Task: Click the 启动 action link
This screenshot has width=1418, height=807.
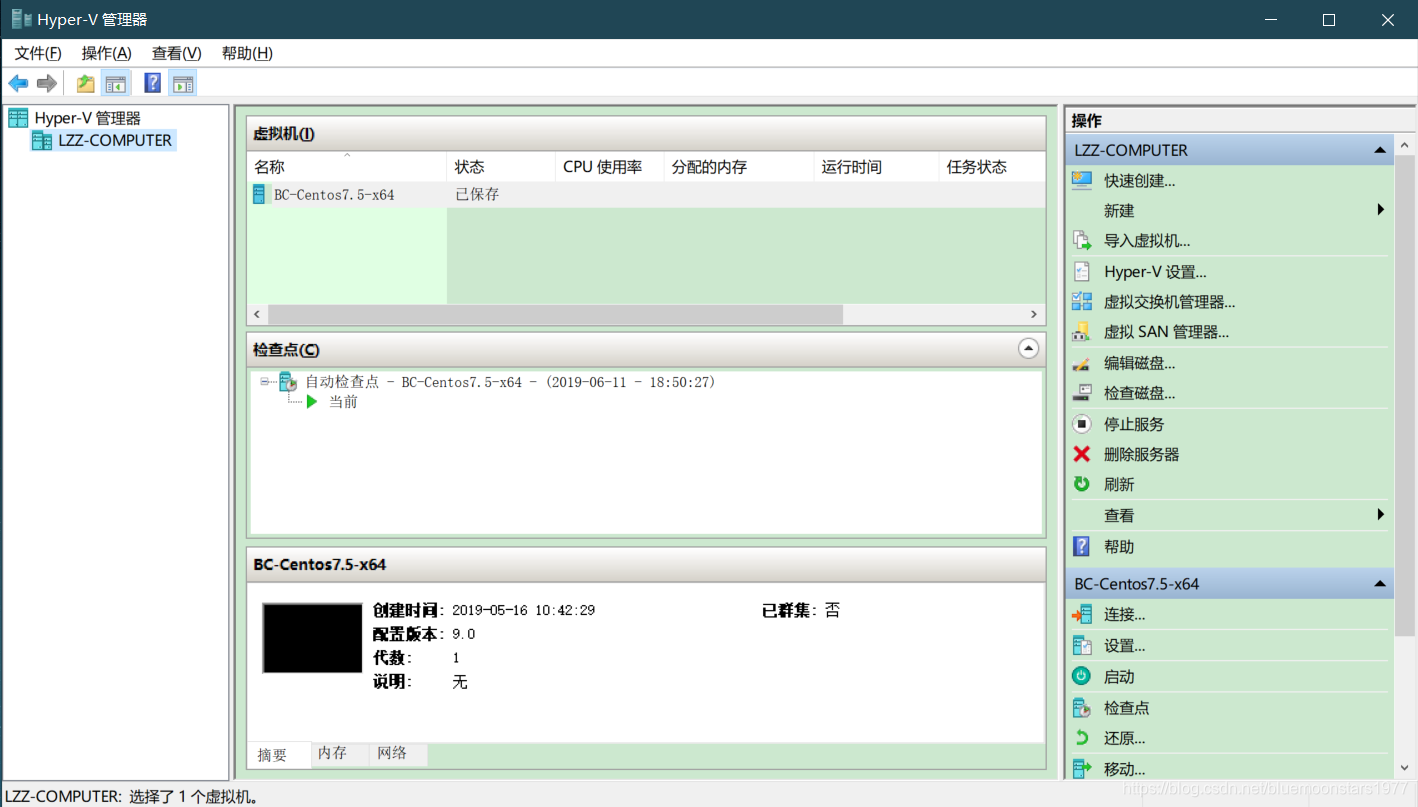Action: click(x=1119, y=677)
